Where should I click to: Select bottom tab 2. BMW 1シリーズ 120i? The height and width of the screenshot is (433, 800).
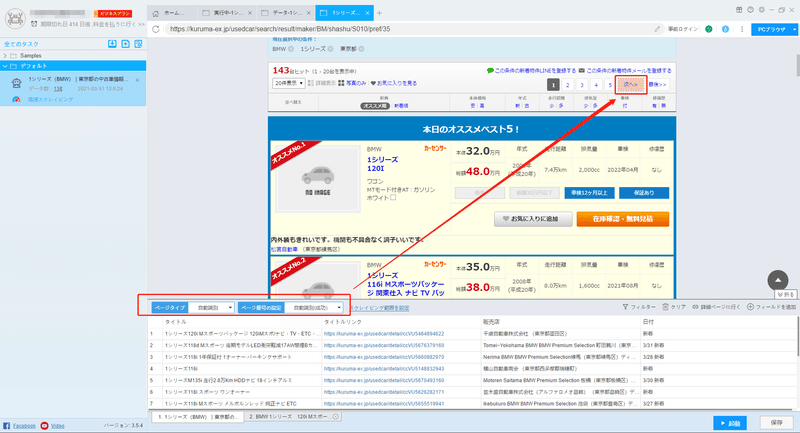pos(293,417)
